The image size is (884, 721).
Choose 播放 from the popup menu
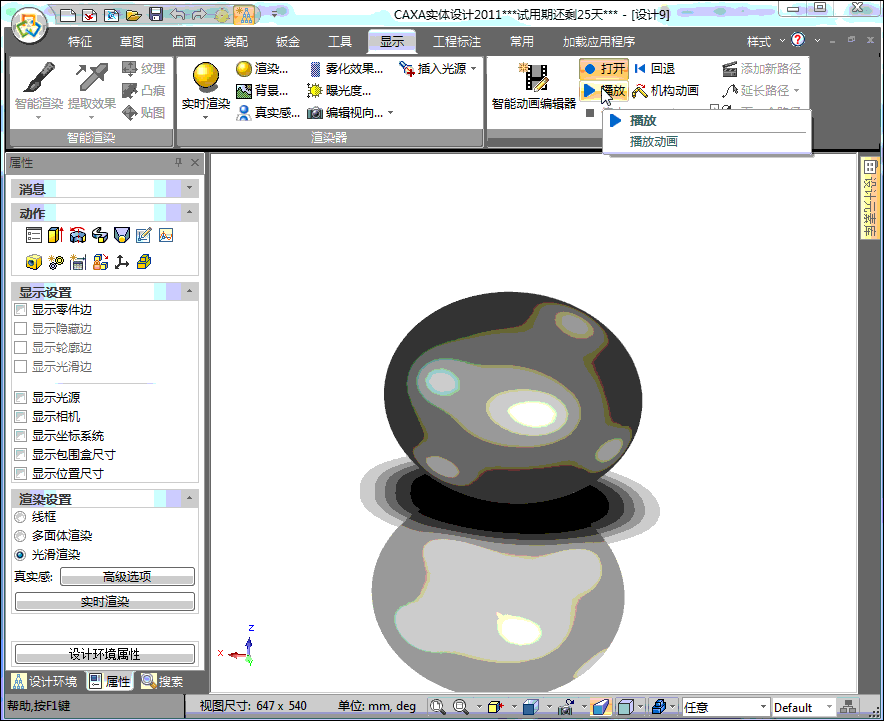click(x=643, y=120)
